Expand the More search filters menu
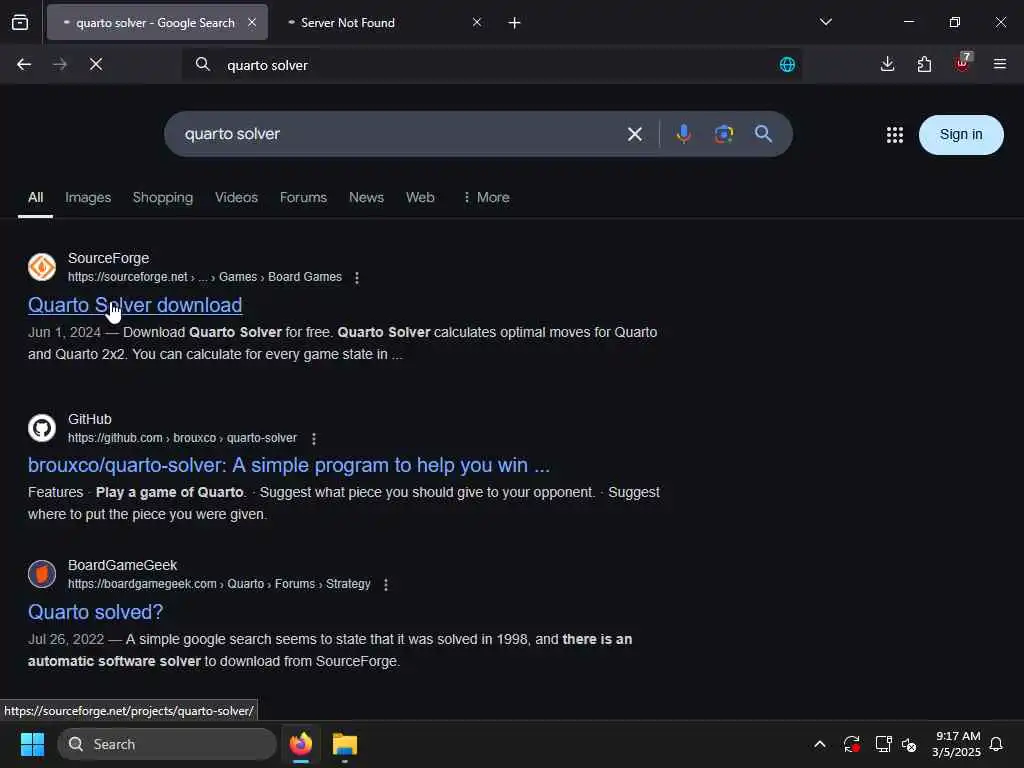 [486, 197]
